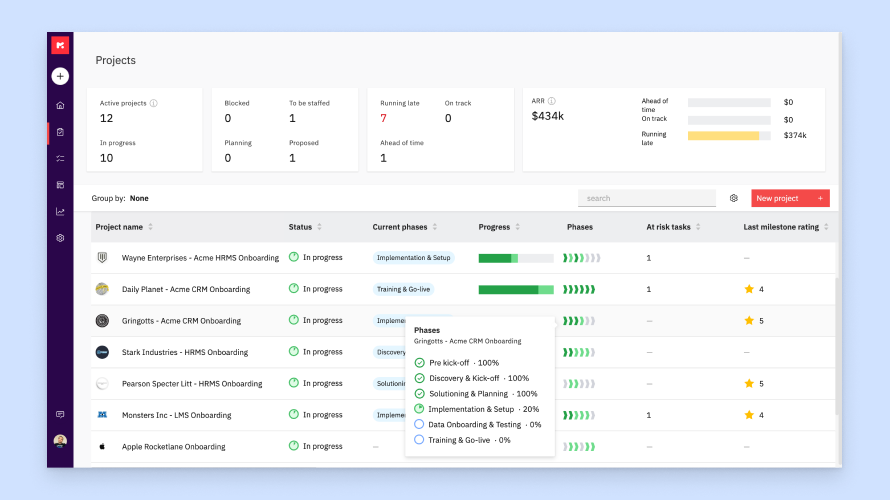Open the tasks checklist icon in sidebar
Viewport: 890px width, 500px height.
click(x=60, y=158)
